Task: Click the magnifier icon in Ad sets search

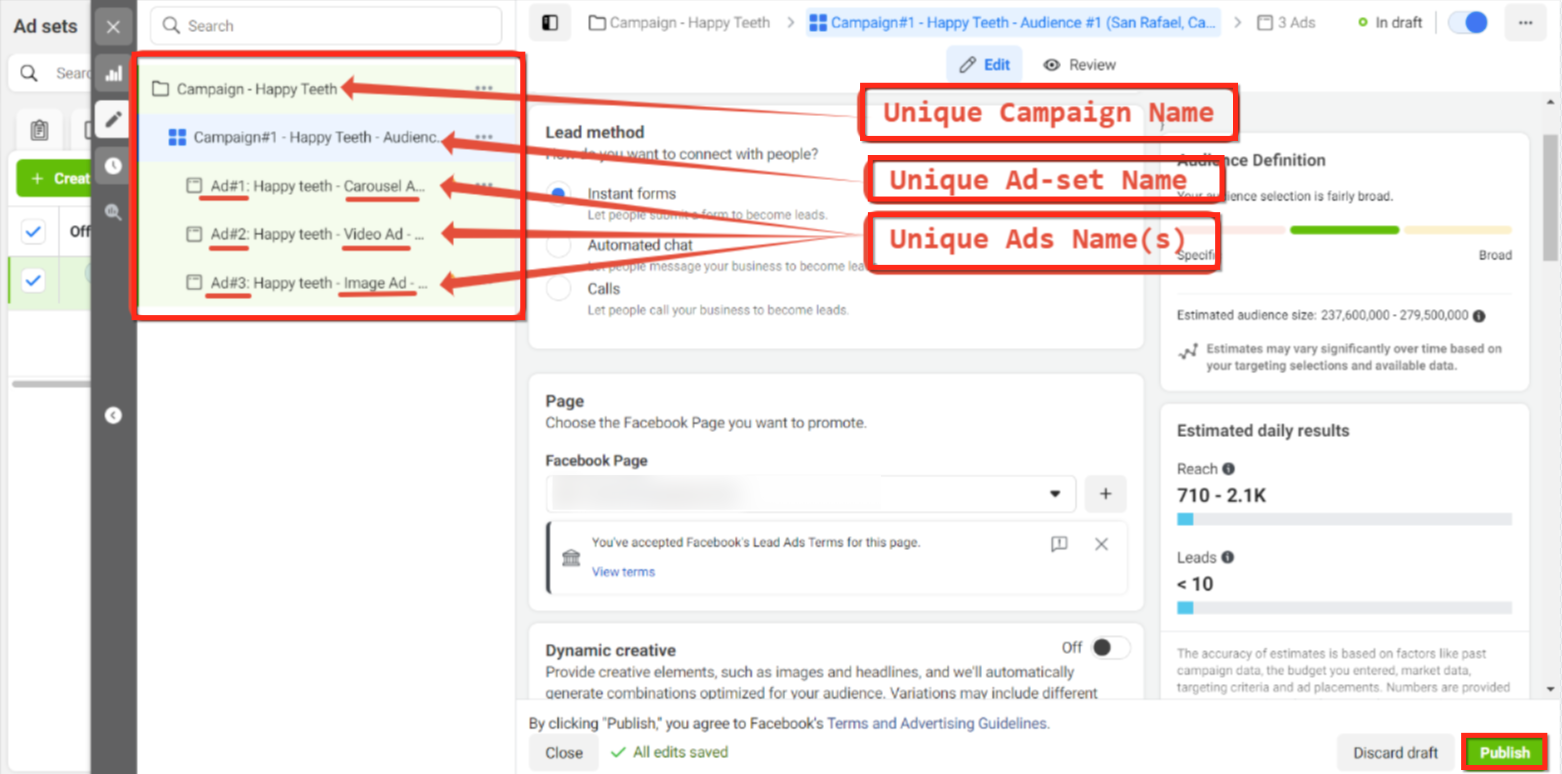Action: tap(30, 73)
